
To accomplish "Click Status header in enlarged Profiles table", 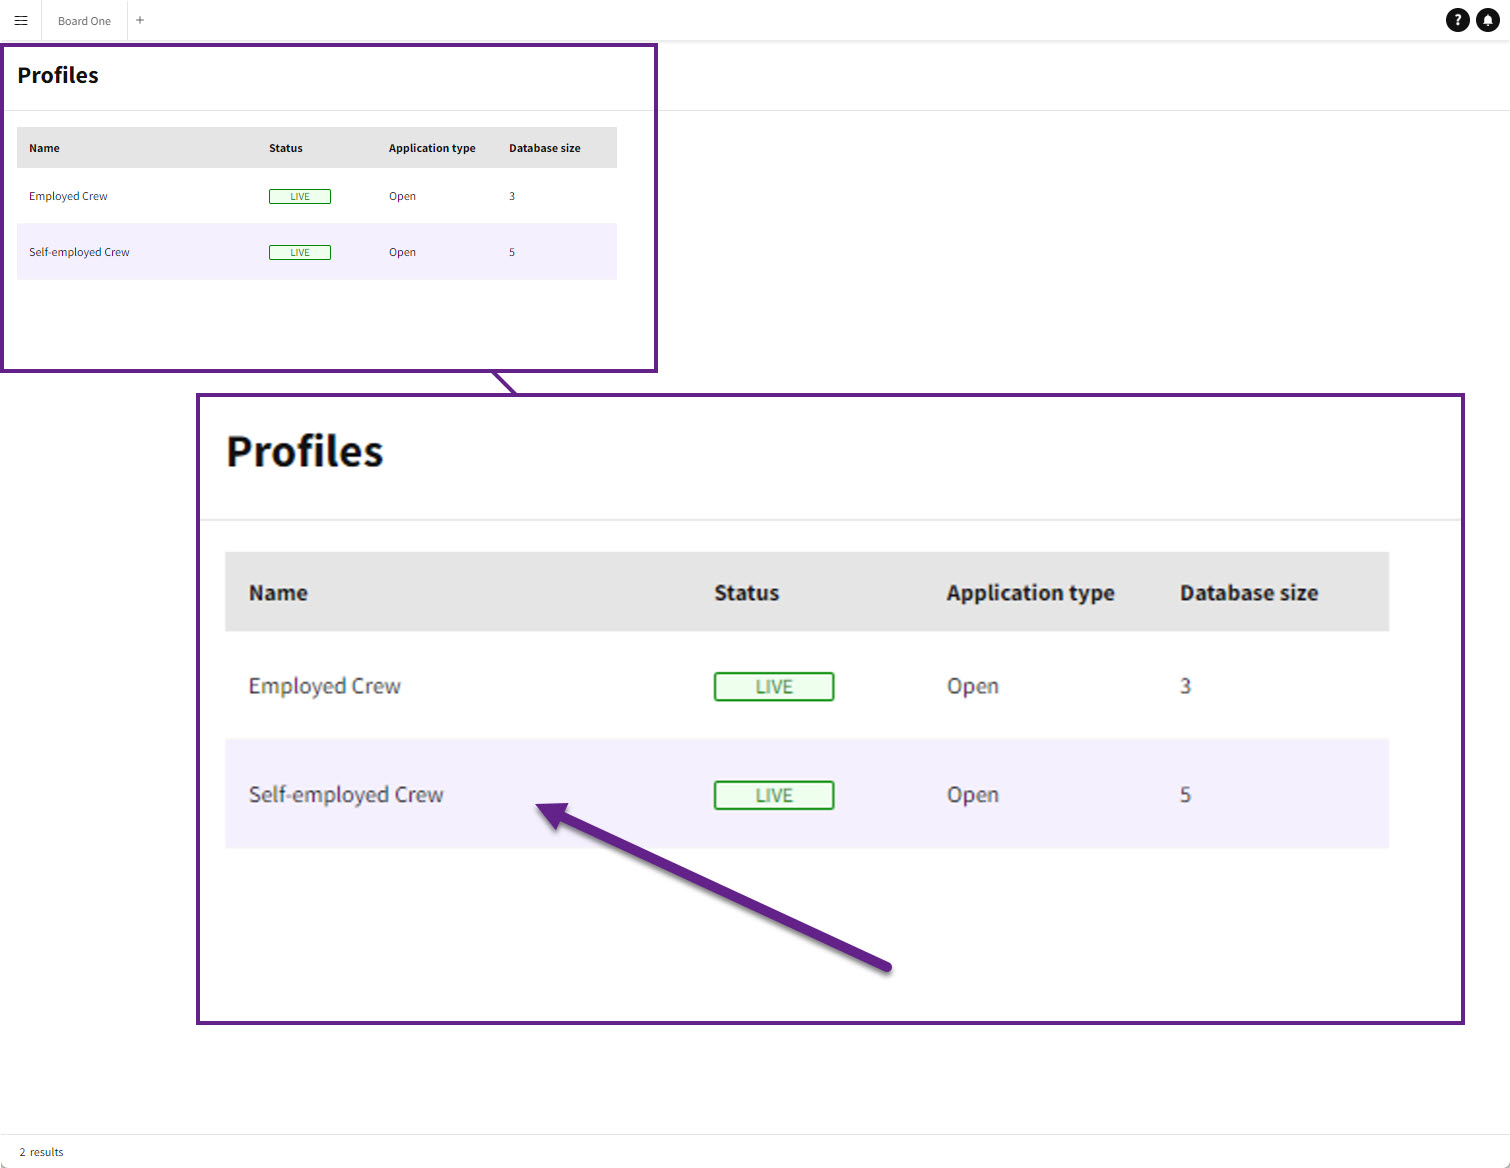I will pos(746,593).
